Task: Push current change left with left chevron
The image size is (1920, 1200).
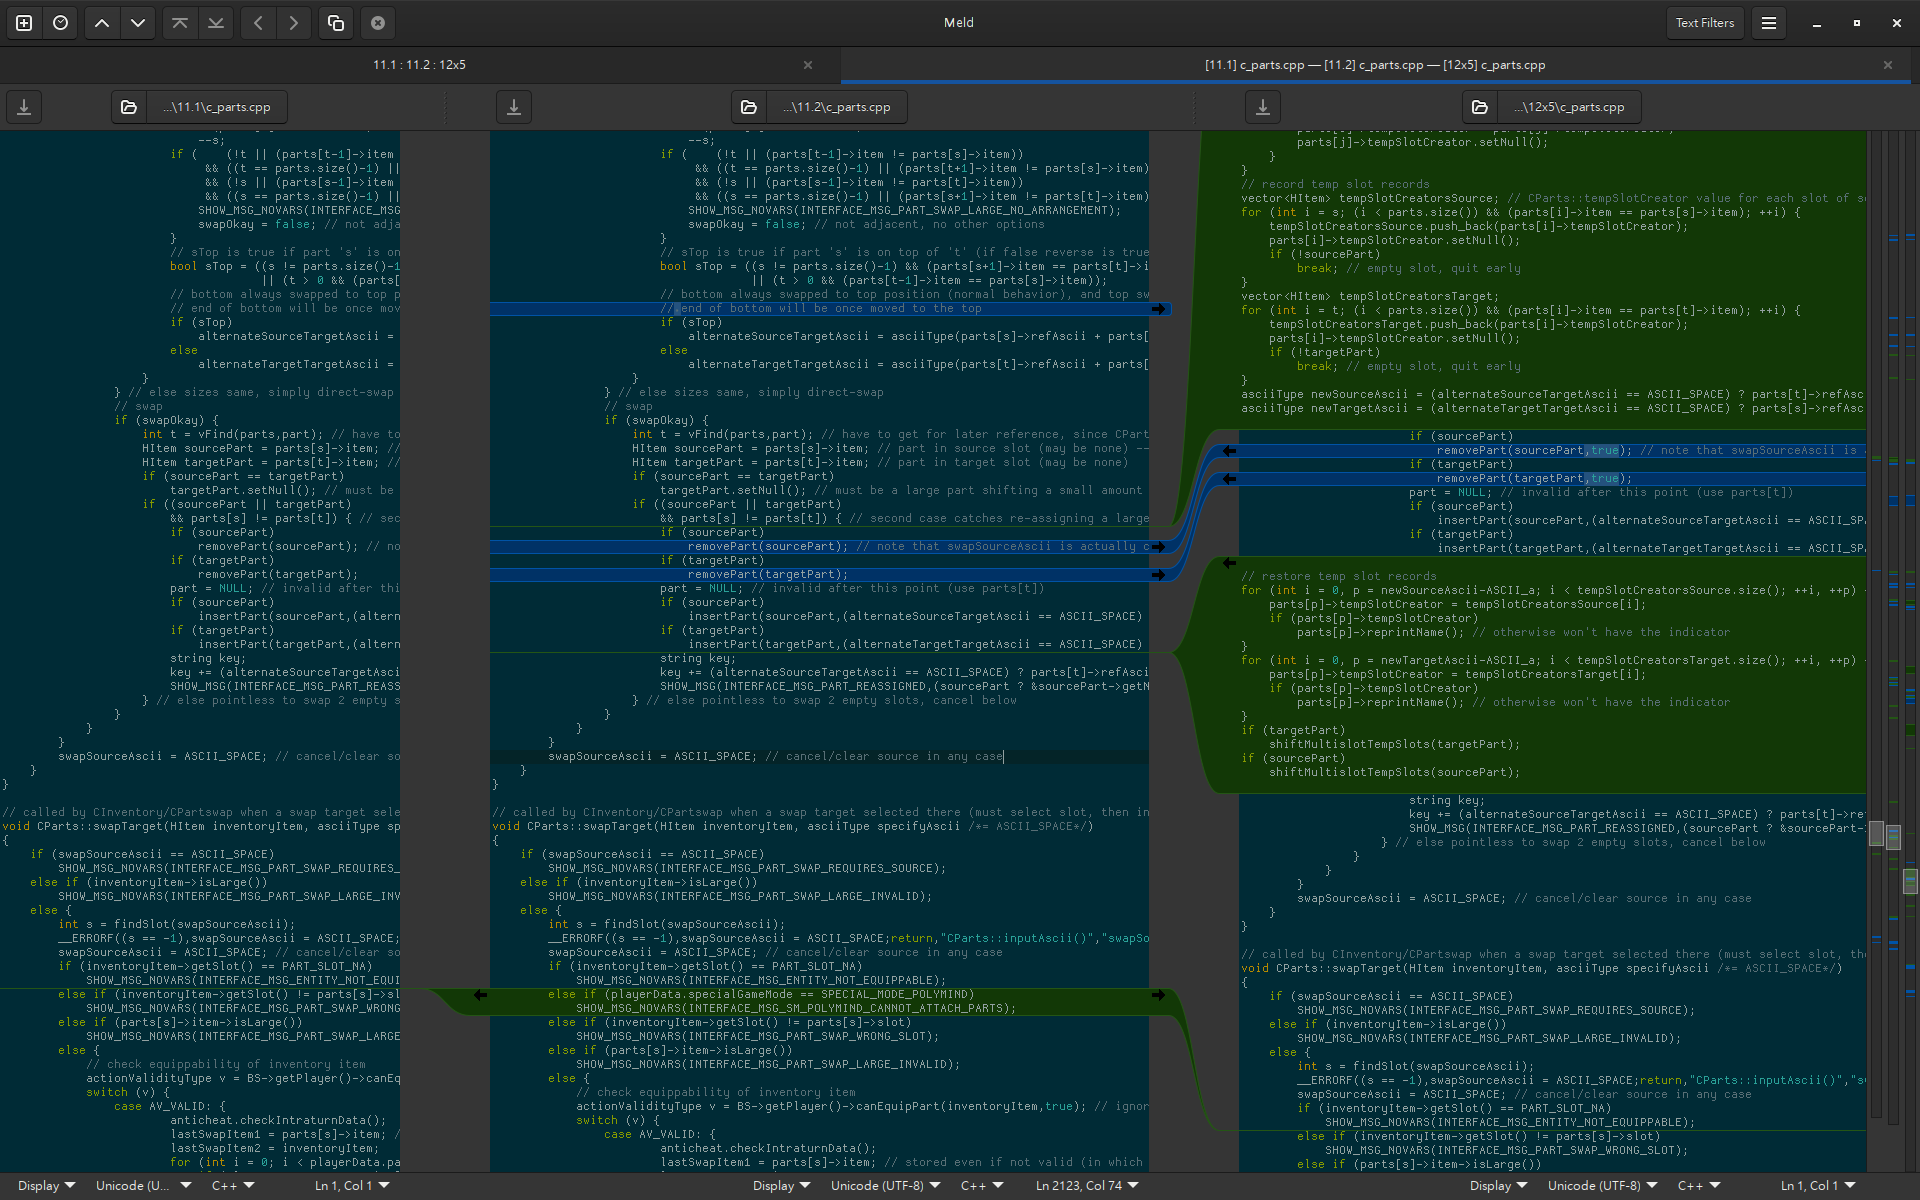Action: click(258, 22)
